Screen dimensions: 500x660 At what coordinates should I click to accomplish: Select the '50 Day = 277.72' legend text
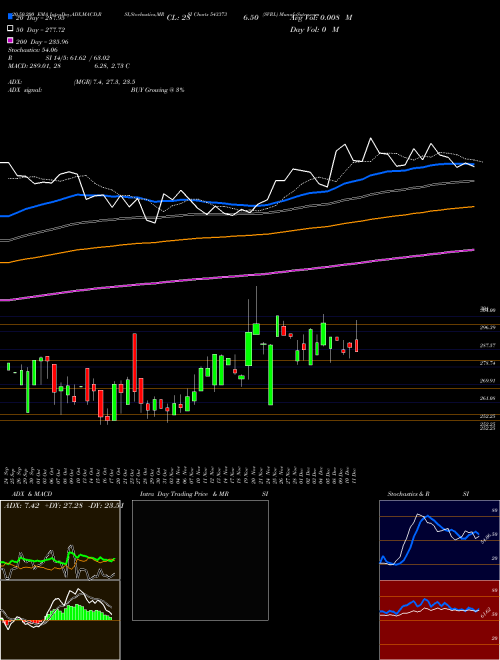41,29
